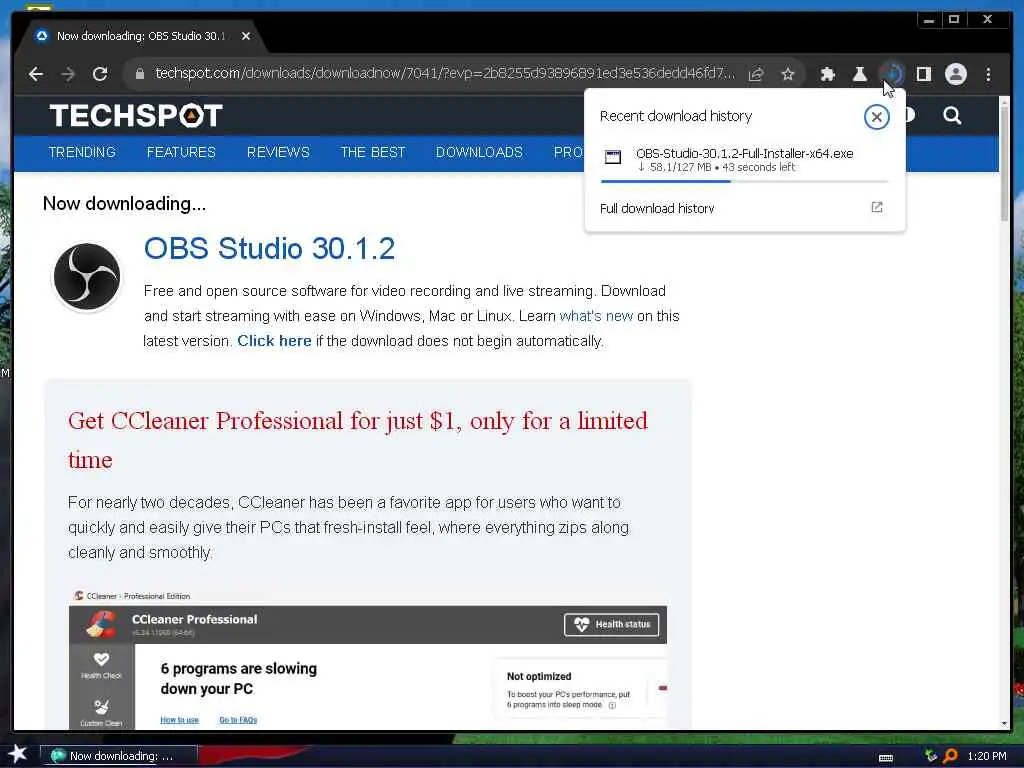Close the Now downloading browser tab
This screenshot has height=768, width=1024.
click(x=246, y=36)
